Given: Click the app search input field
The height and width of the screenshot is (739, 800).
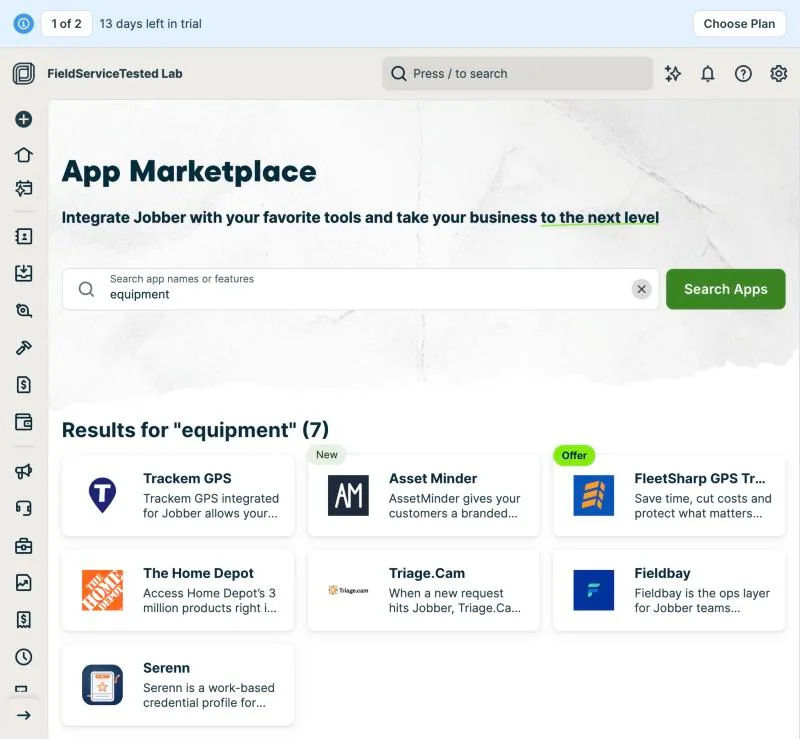Looking at the screenshot, I should point(360,289).
